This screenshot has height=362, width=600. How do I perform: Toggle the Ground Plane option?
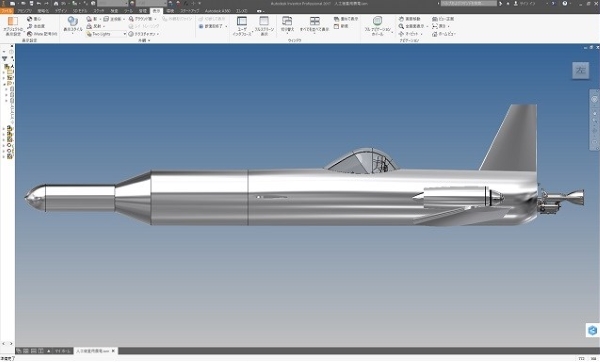point(142,19)
